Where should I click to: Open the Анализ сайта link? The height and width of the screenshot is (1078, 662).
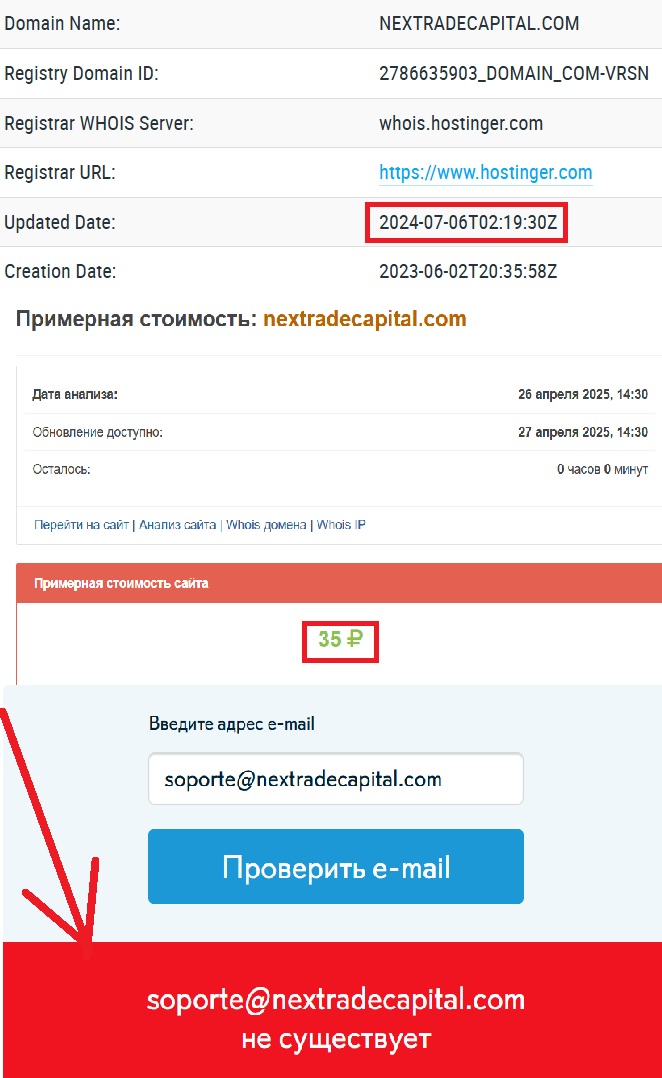pyautogui.click(x=177, y=525)
